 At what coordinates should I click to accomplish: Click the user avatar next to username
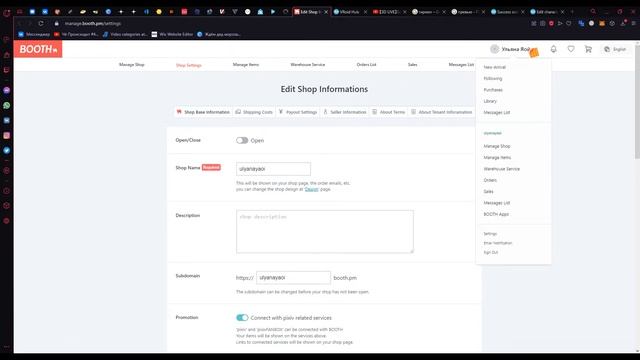(x=494, y=49)
